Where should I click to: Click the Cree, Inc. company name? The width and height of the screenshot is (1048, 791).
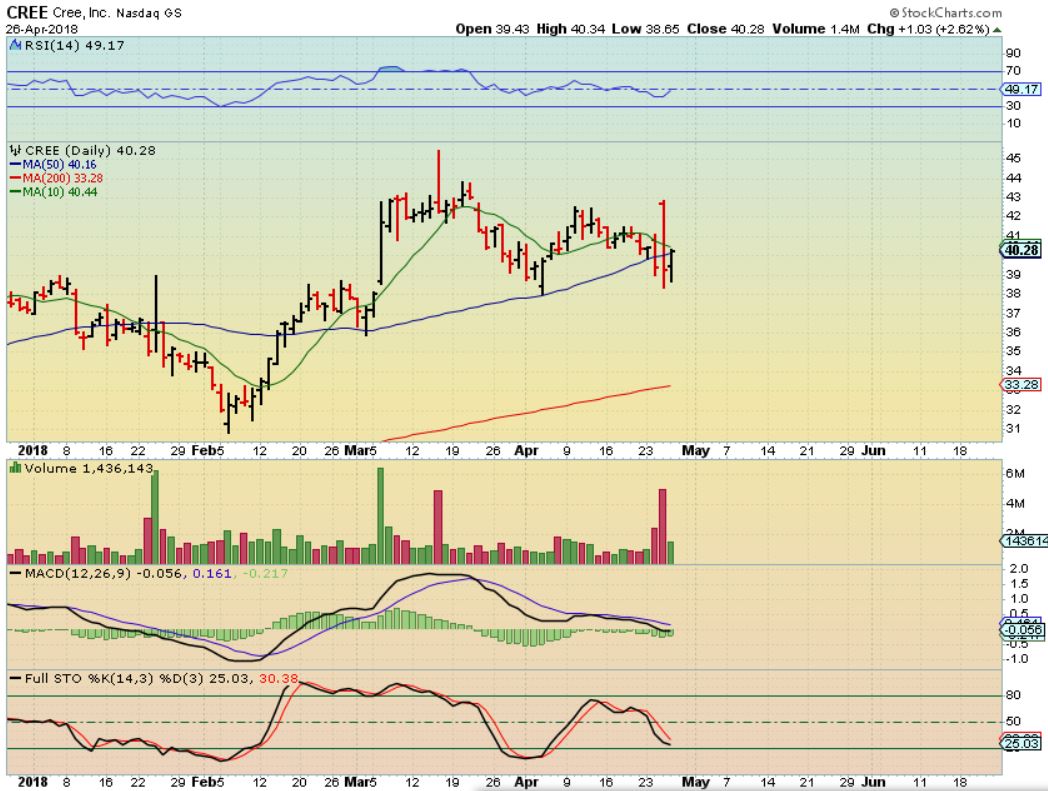click(81, 13)
